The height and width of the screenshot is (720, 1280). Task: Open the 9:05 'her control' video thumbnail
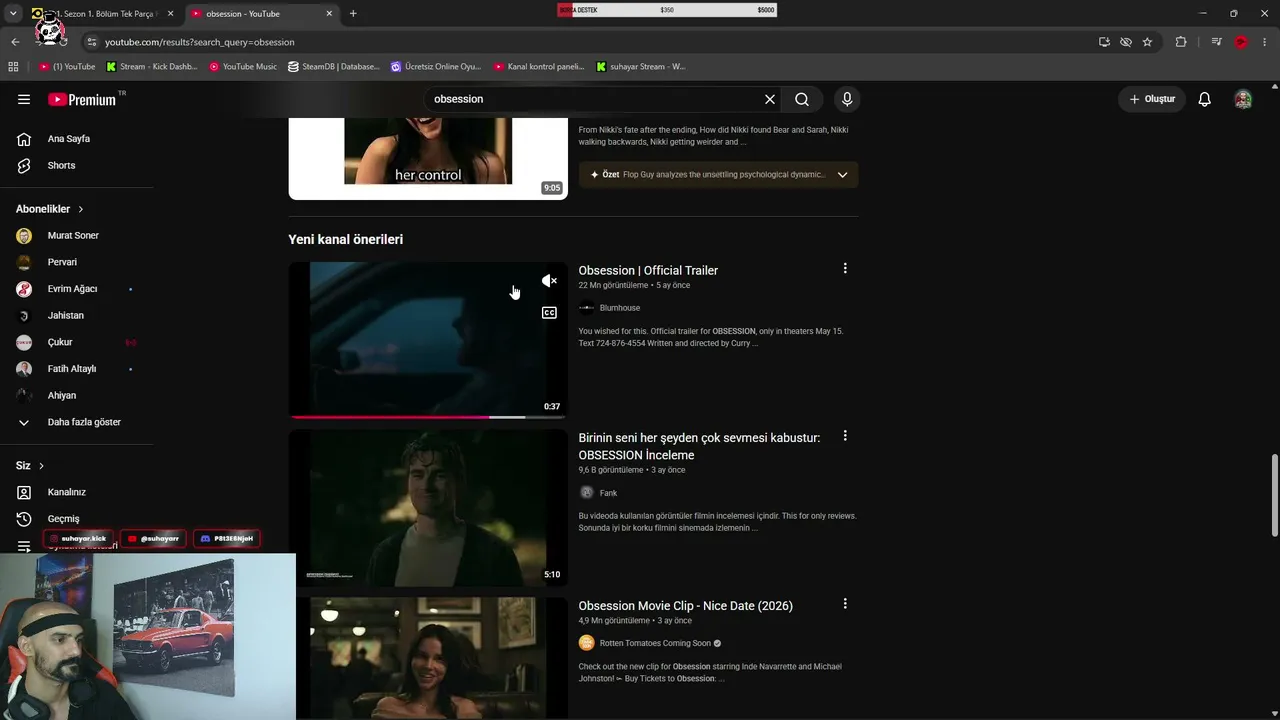(x=428, y=158)
